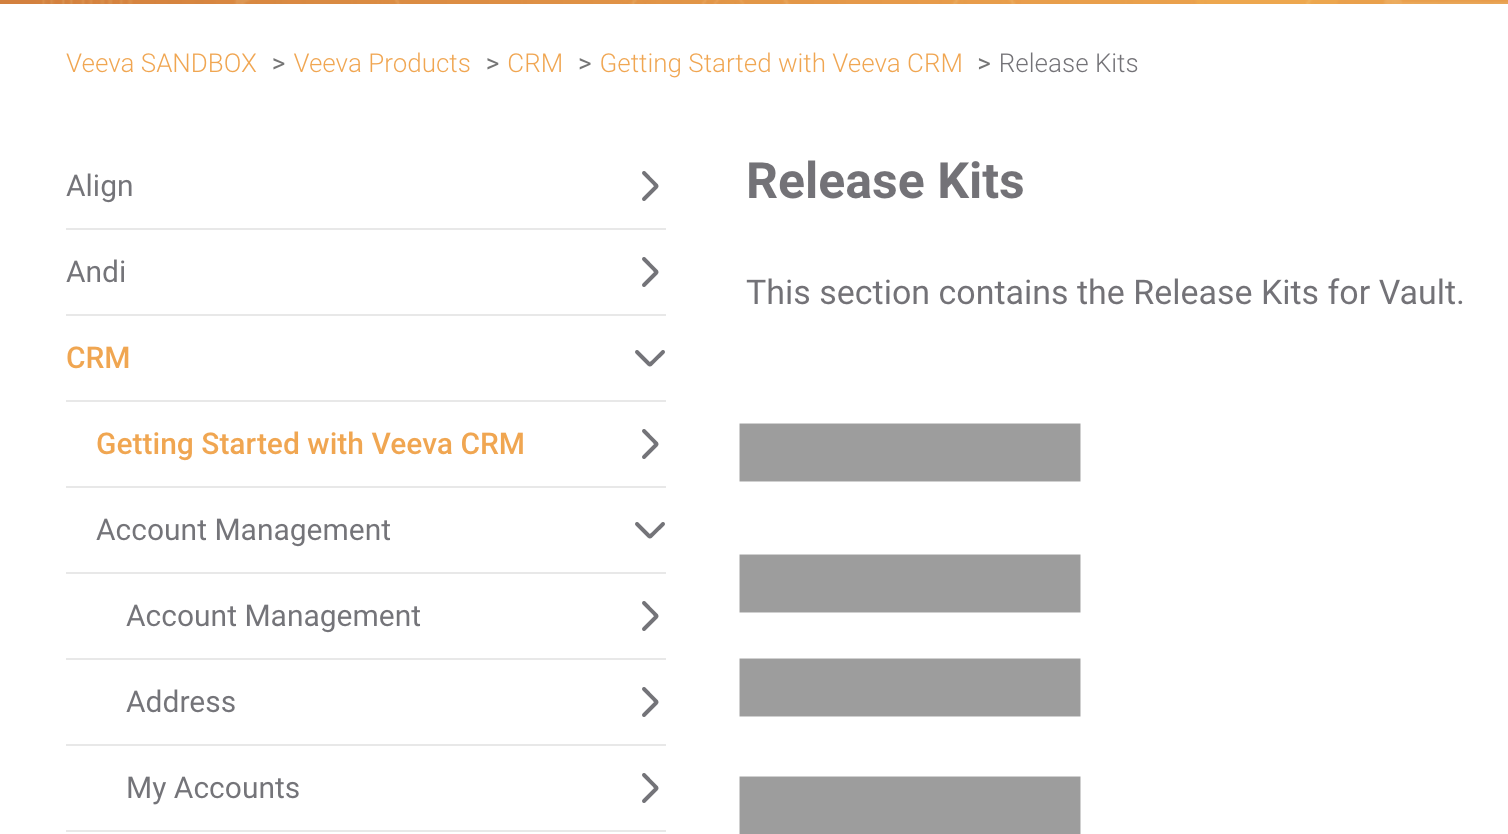
Task: Expand the Align section chevron
Action: 650,186
